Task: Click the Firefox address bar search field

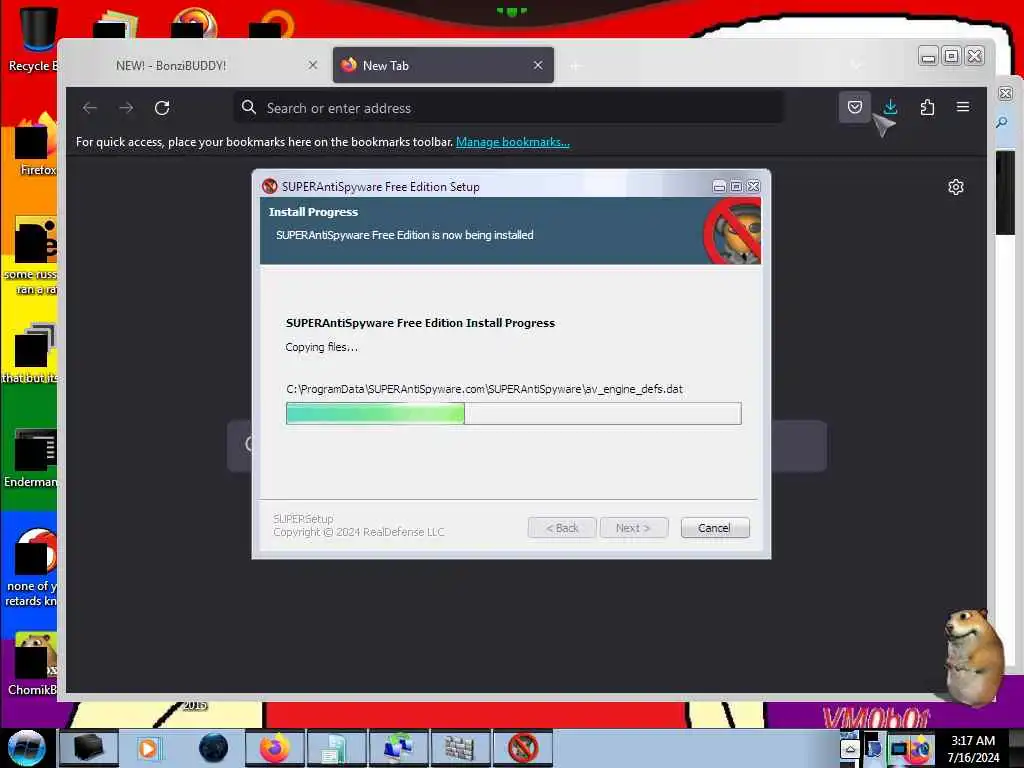Action: point(509,108)
